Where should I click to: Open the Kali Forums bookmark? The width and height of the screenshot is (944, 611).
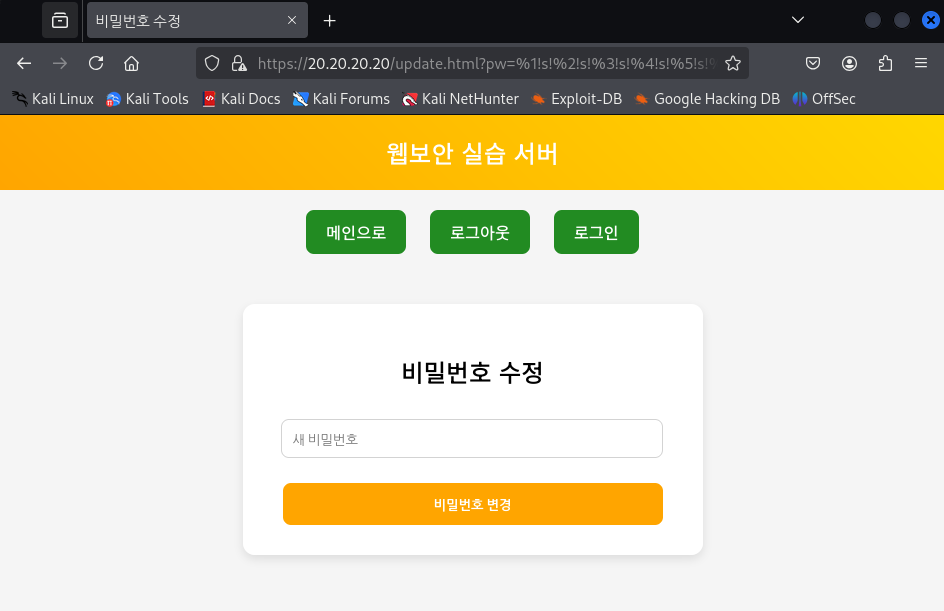pyautogui.click(x=341, y=99)
